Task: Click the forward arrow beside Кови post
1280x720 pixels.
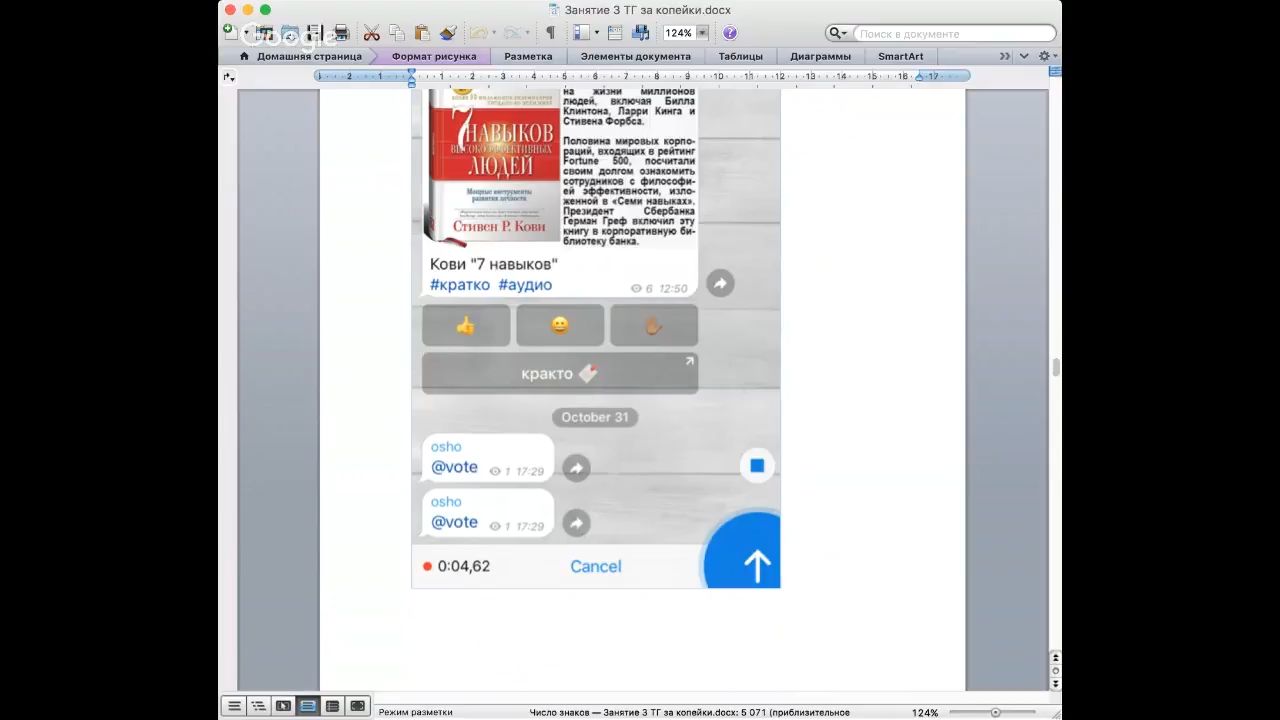Action: (x=720, y=284)
